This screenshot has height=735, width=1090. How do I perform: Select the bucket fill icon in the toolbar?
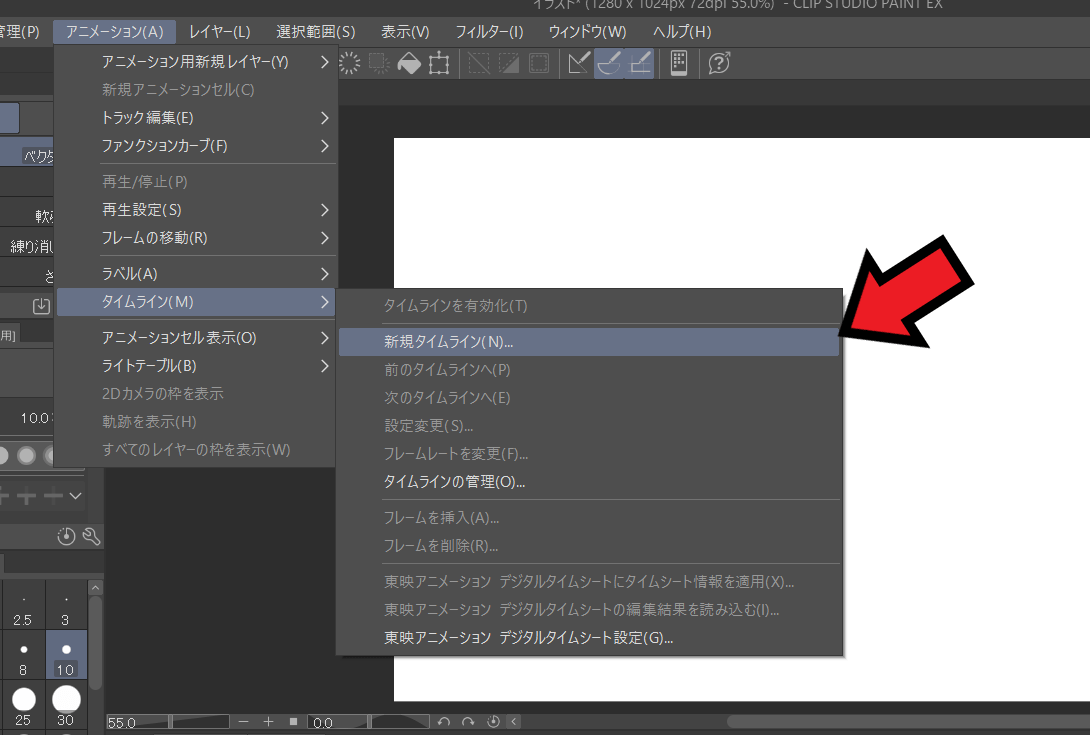(x=408, y=63)
